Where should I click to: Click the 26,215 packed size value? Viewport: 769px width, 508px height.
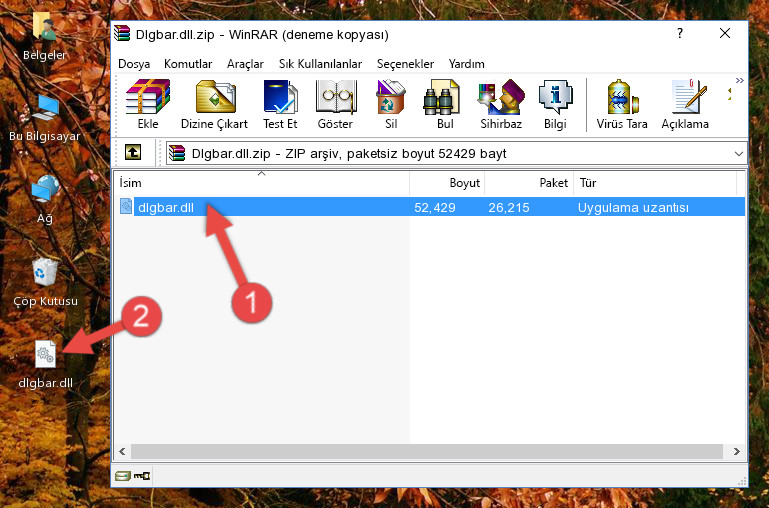[x=509, y=207]
